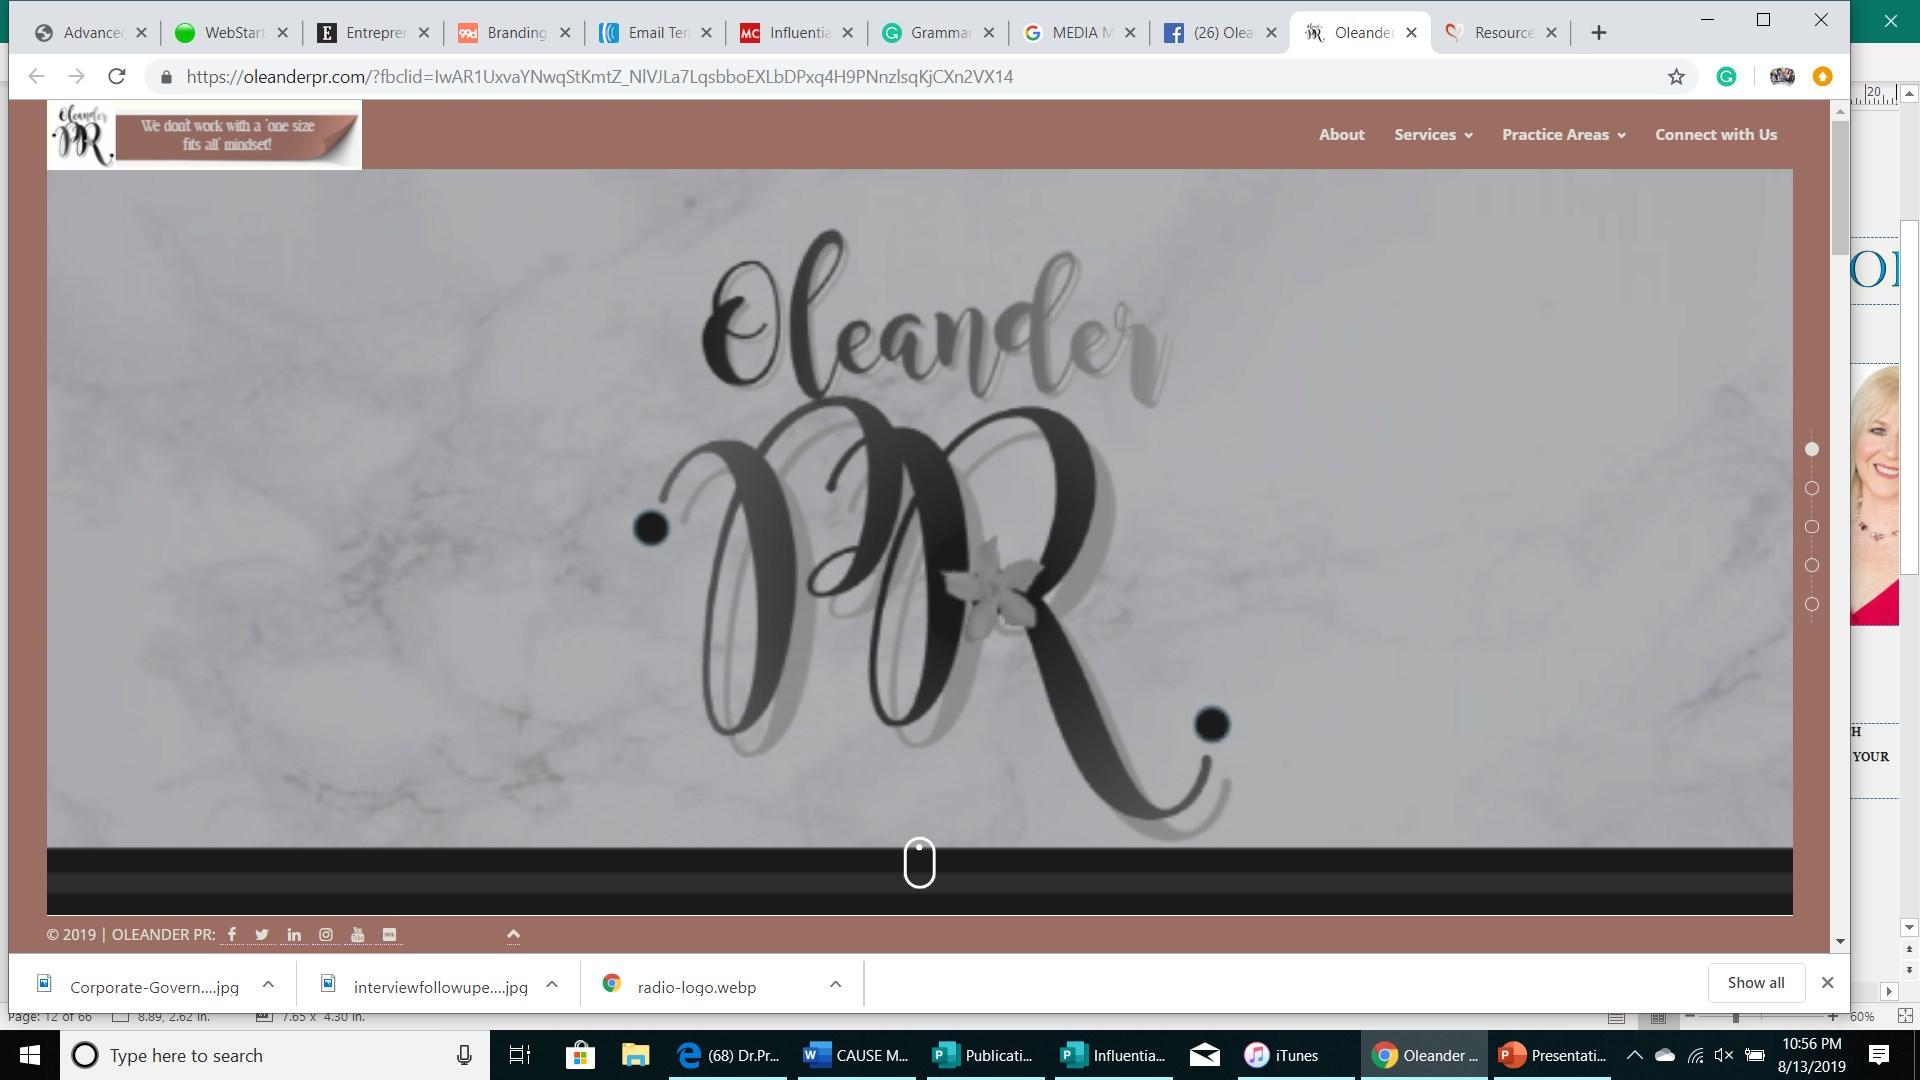The height and width of the screenshot is (1080, 1920).
Task: Click the mouse scroll-down indicator icon
Action: tap(919, 863)
